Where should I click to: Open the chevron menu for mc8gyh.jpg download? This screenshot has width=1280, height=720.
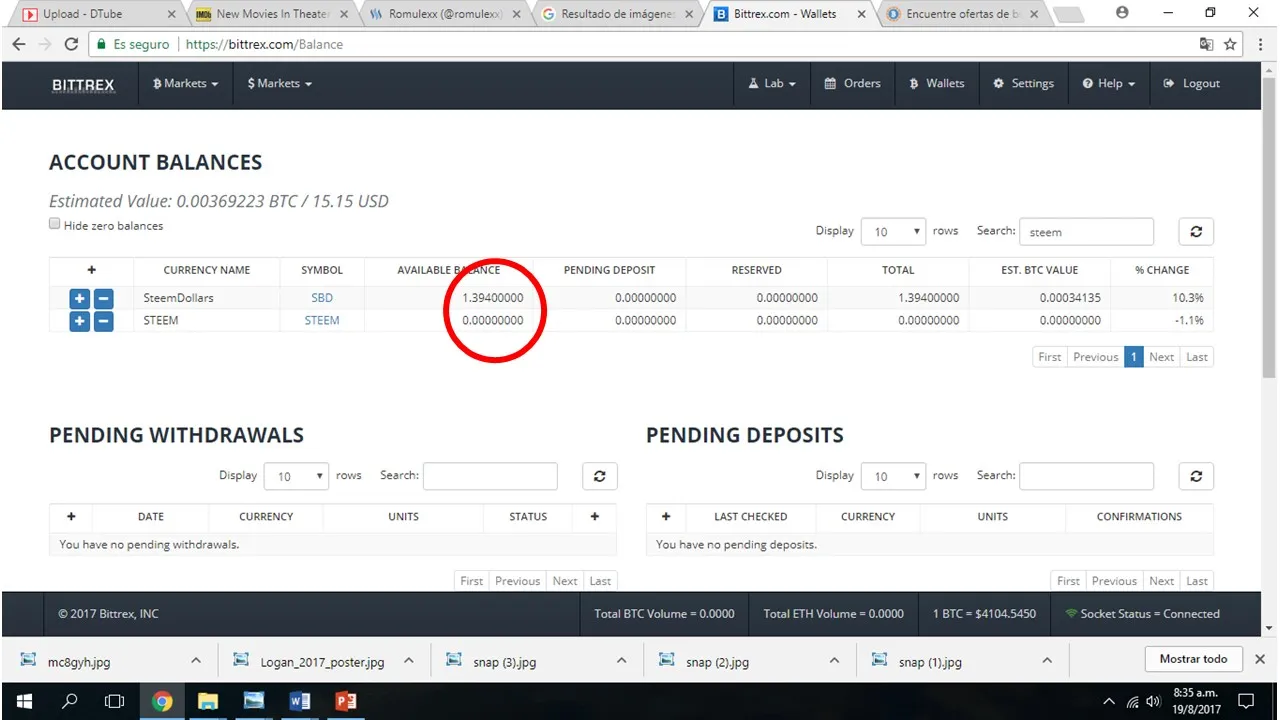[x=196, y=661]
